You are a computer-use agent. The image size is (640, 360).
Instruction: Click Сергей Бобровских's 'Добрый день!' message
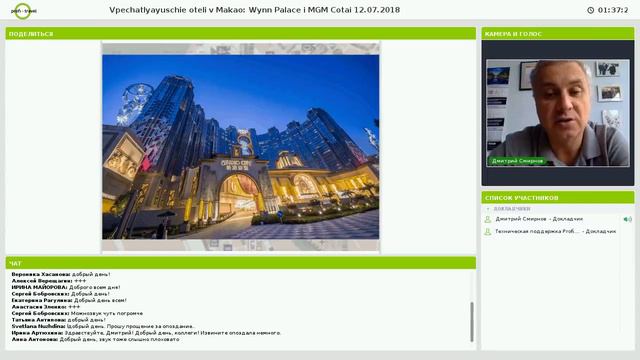tap(60, 294)
